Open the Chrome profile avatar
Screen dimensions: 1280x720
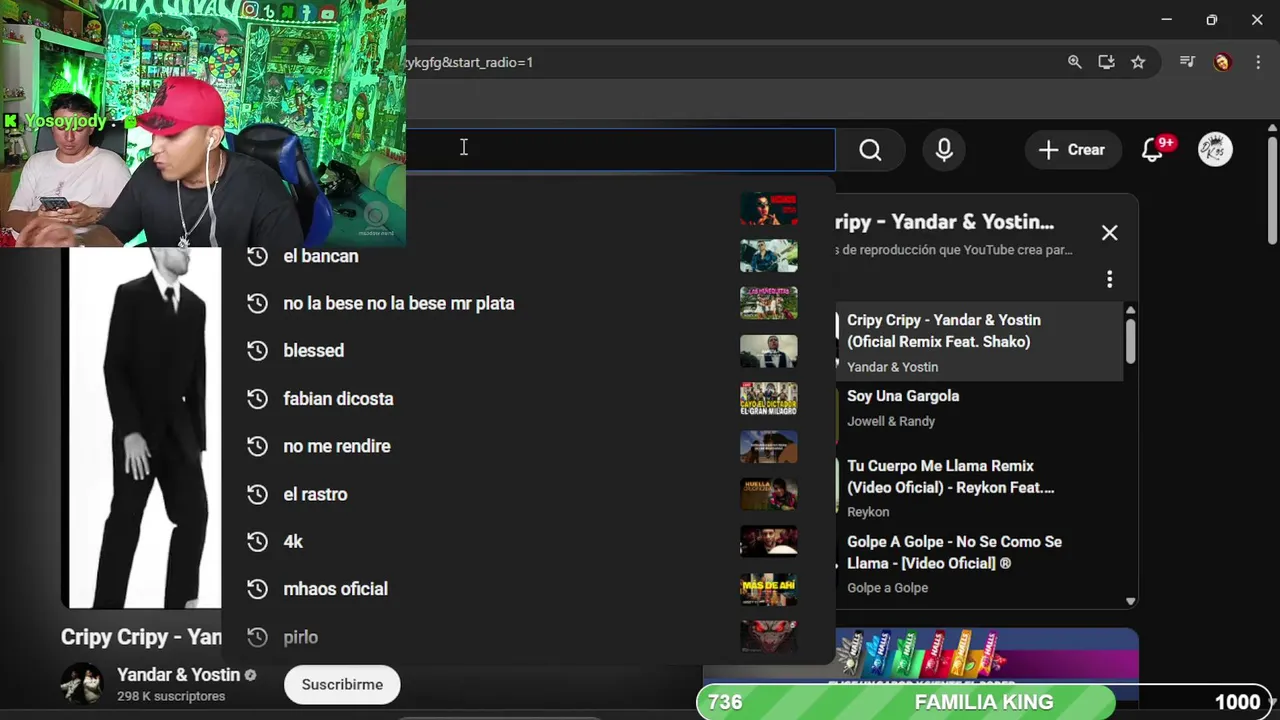[1221, 62]
